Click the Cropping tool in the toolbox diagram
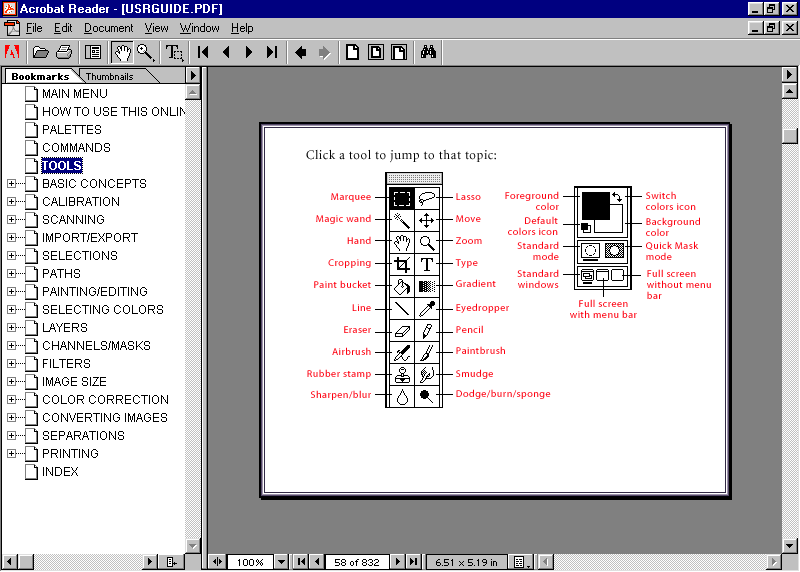800x572 pixels. point(402,264)
